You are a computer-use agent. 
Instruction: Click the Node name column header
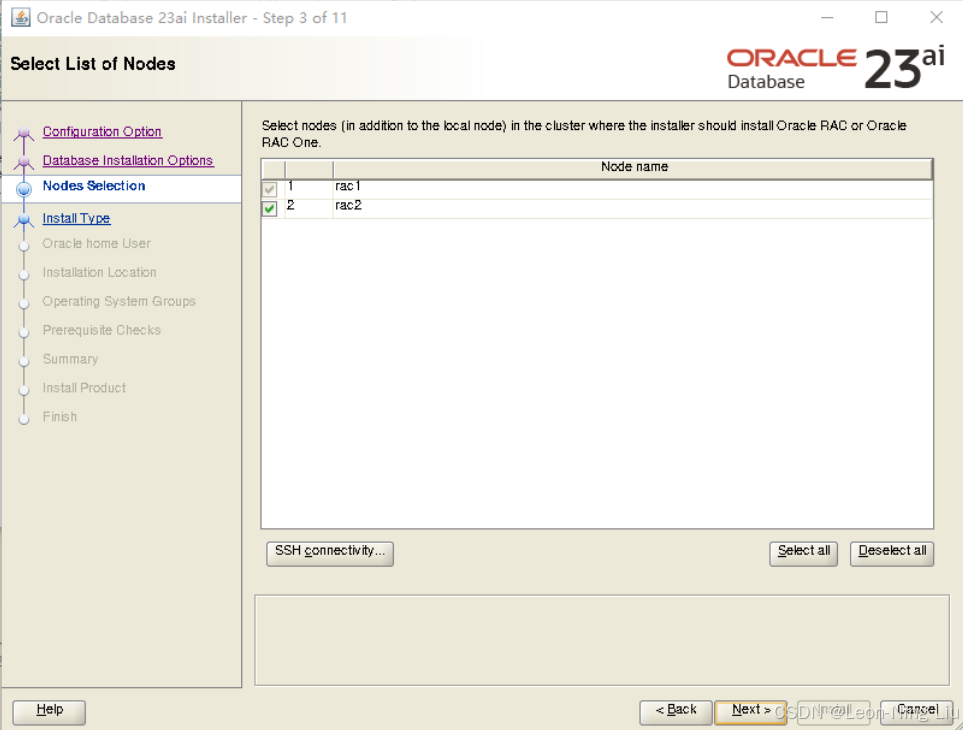pos(633,168)
